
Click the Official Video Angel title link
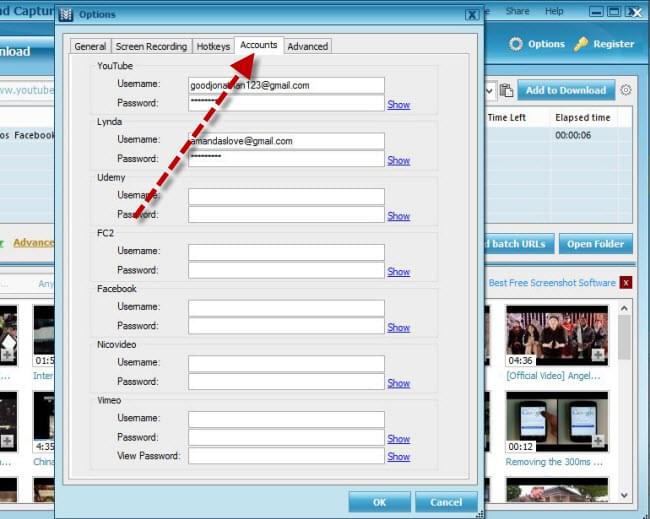pyautogui.click(x=553, y=376)
